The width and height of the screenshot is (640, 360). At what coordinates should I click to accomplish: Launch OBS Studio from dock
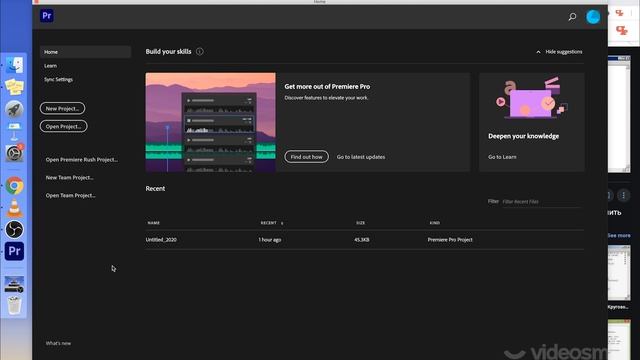[x=14, y=230]
